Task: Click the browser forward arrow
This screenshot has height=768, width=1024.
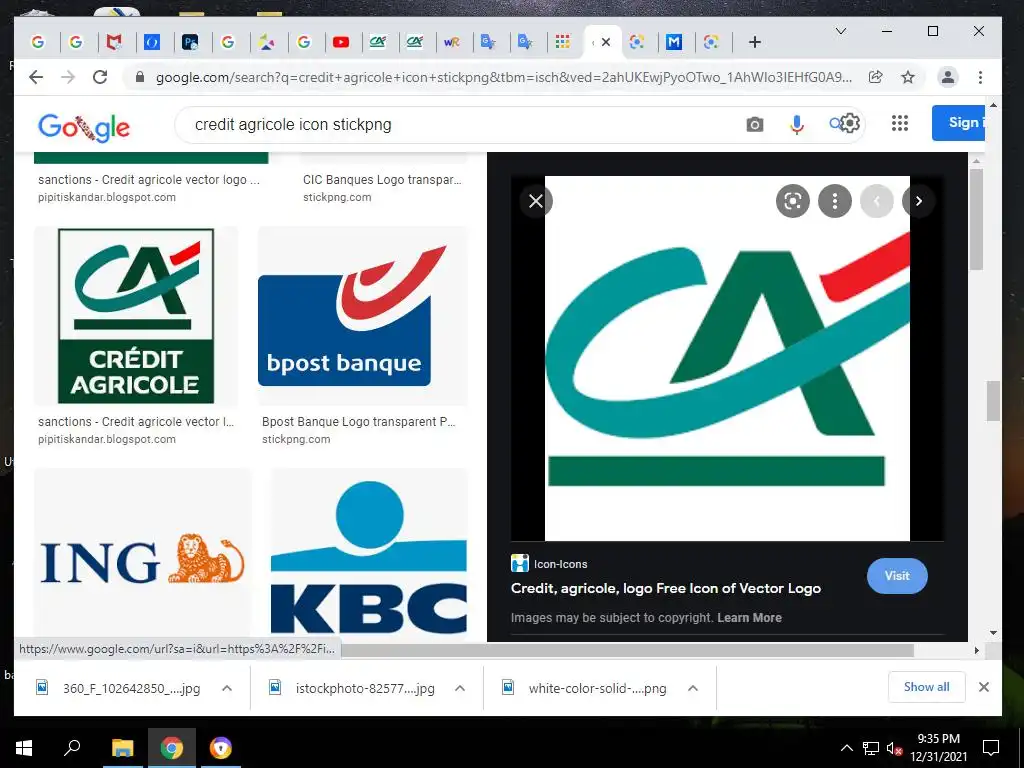Action: point(68,77)
